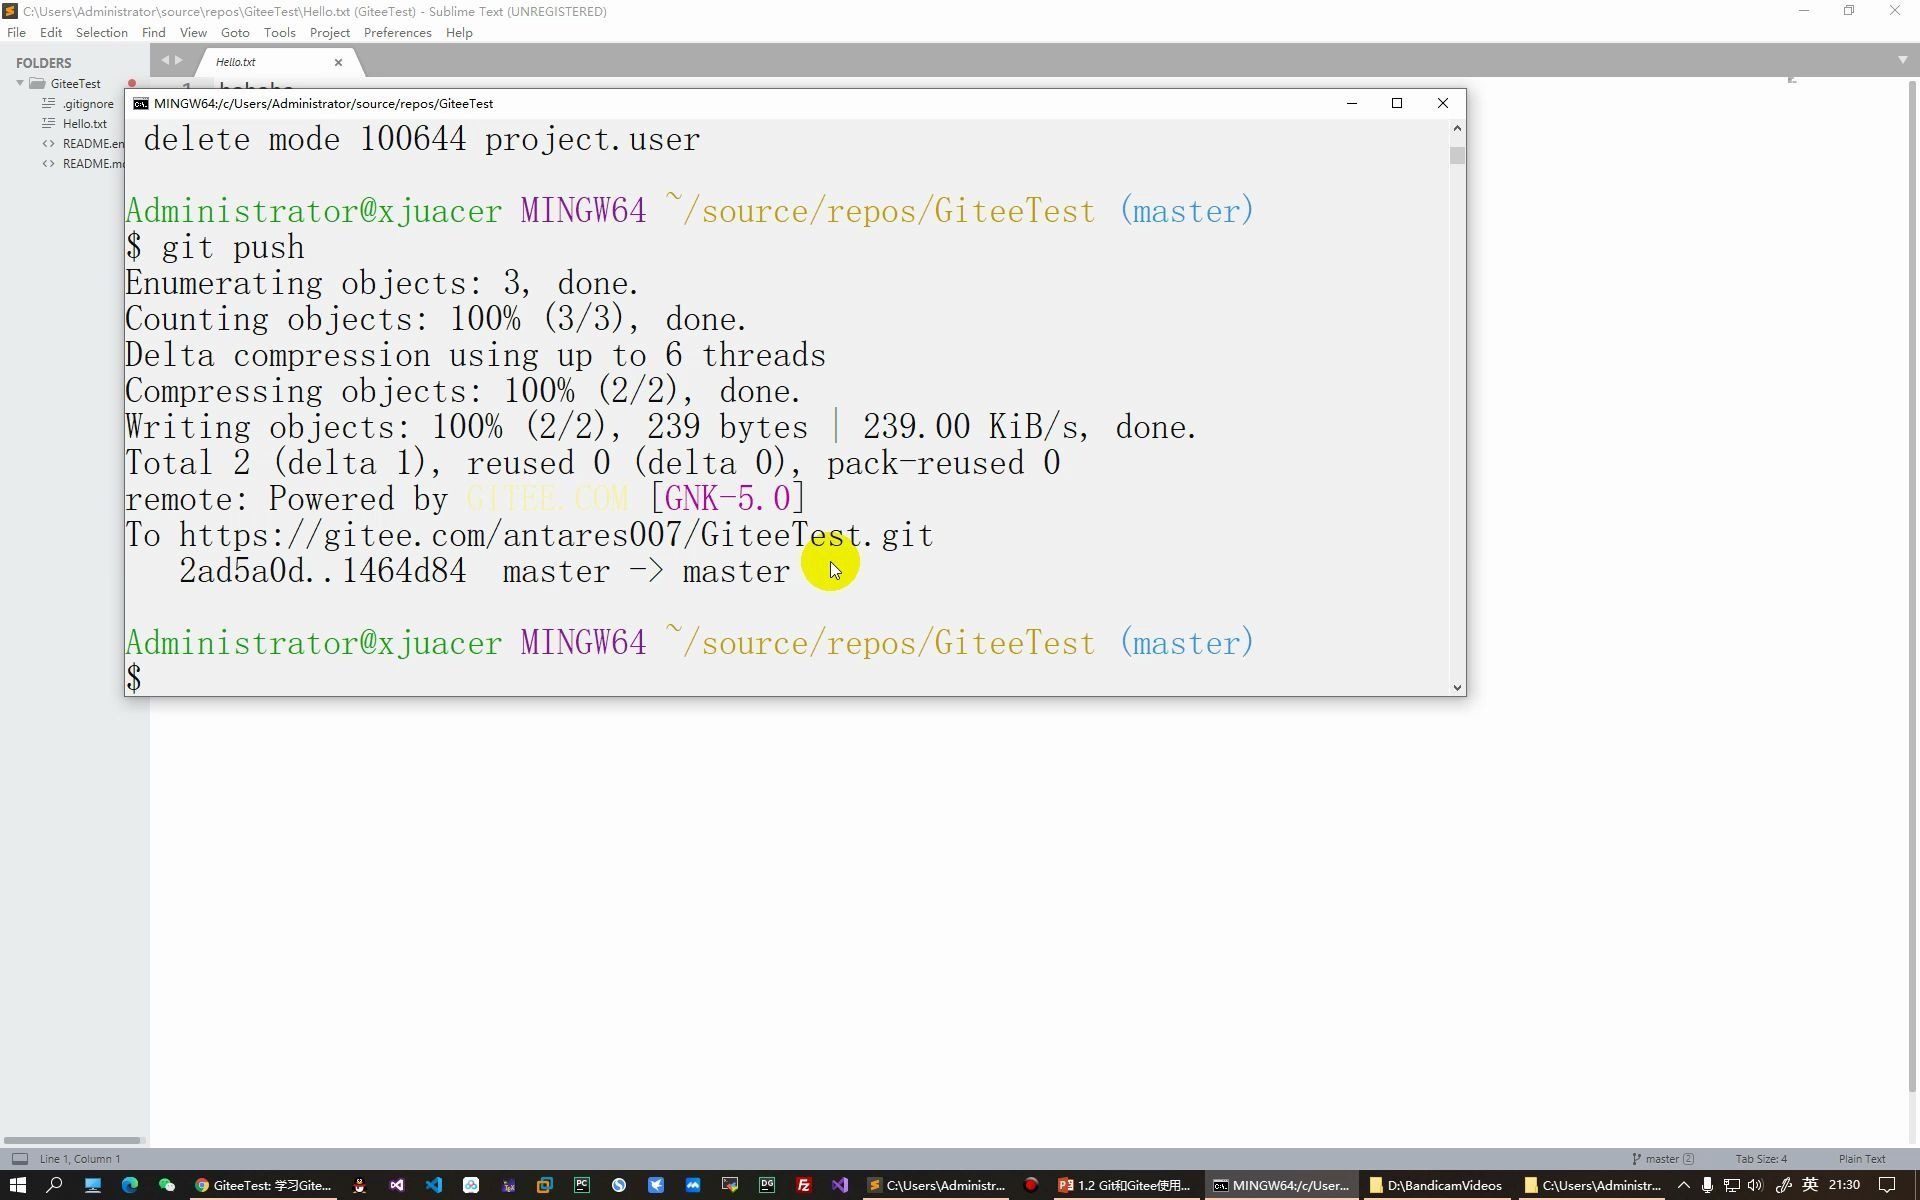Open WeChat from the taskbar
1920x1200 pixels.
167,1185
